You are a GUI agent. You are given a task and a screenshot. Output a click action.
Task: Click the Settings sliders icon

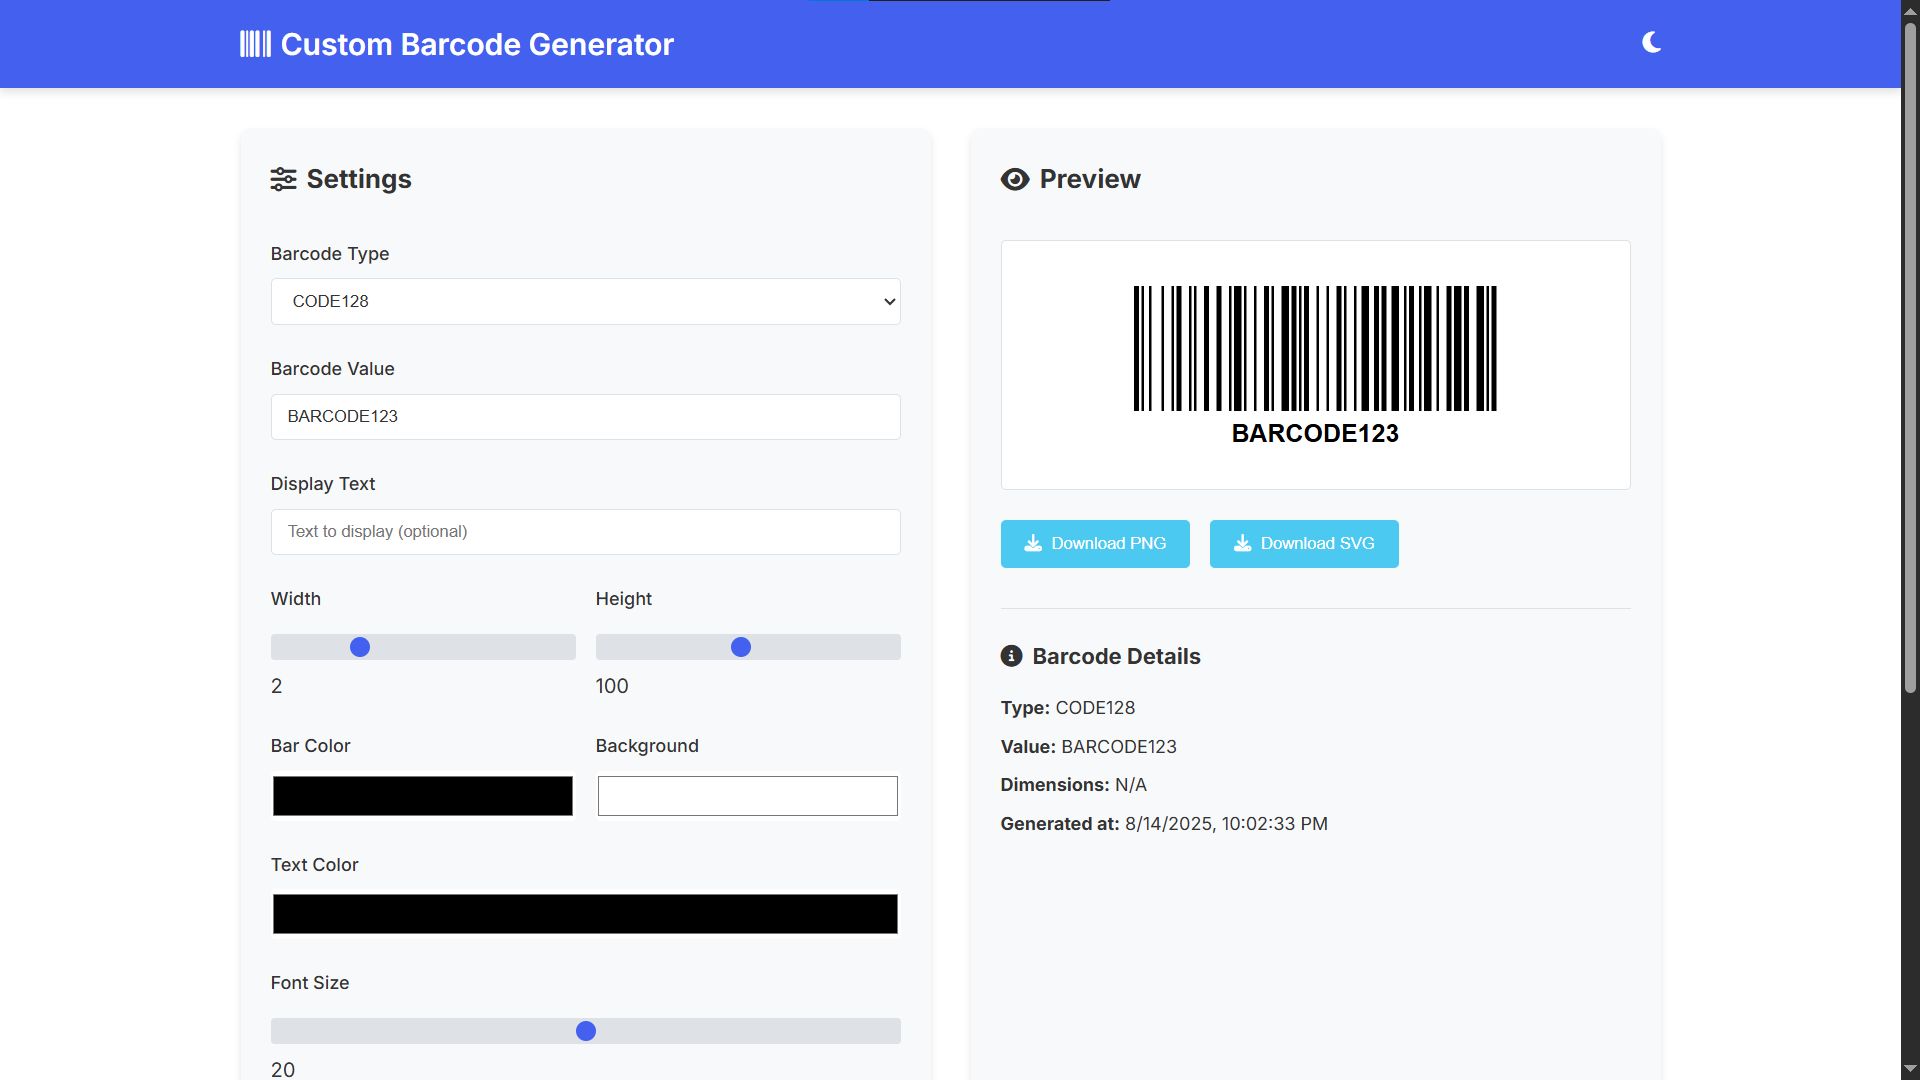coord(283,179)
